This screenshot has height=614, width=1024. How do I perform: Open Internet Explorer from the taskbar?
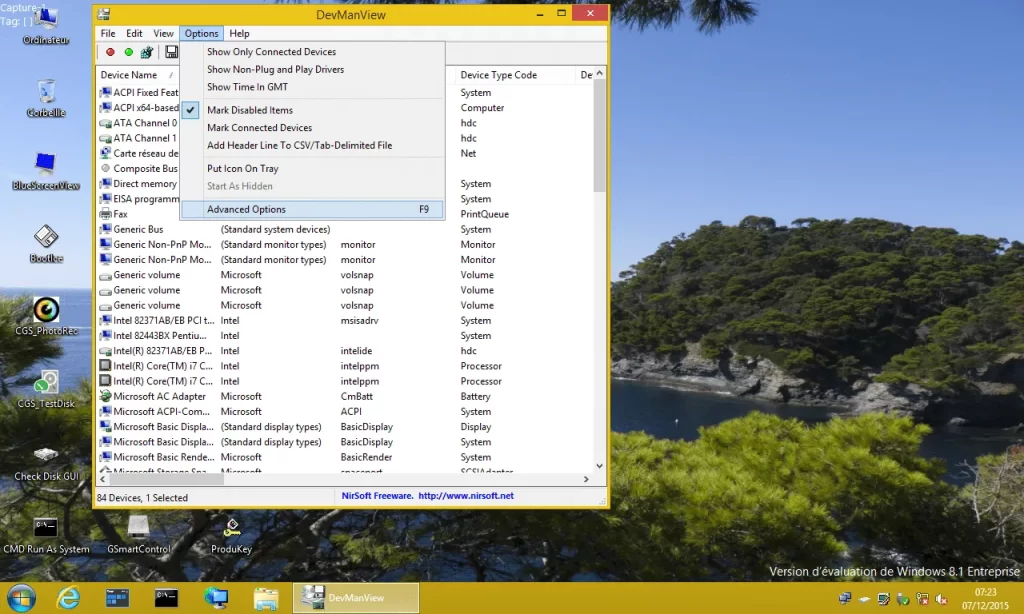pos(68,598)
